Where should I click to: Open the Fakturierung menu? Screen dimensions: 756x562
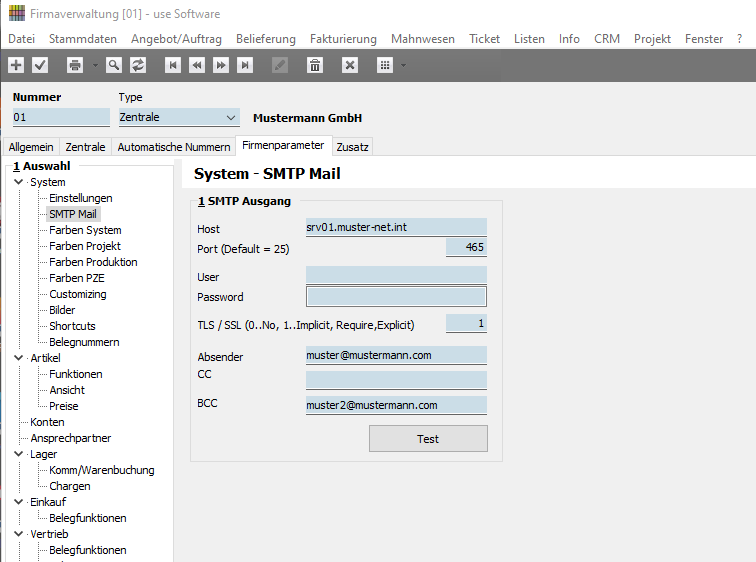pos(343,39)
